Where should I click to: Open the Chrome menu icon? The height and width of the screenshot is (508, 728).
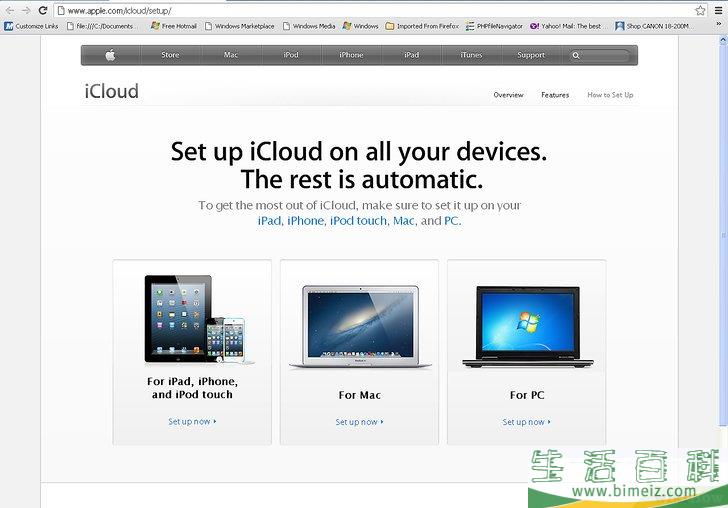point(717,10)
